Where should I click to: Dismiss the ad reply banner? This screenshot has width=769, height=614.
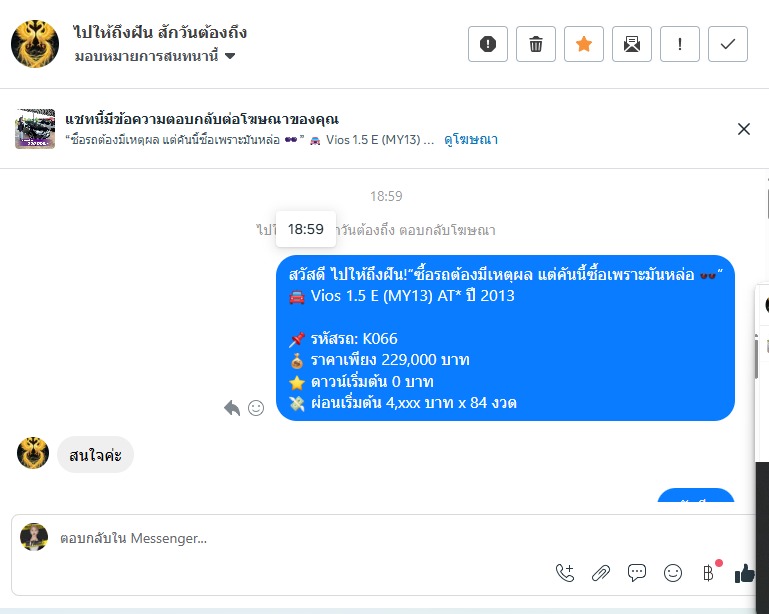coord(743,129)
